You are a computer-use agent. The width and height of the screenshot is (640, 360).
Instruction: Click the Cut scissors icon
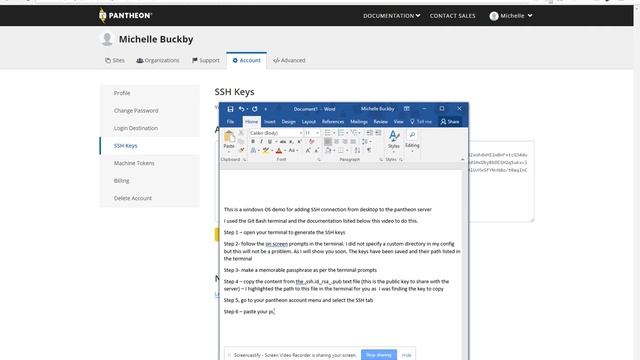(x=241, y=133)
